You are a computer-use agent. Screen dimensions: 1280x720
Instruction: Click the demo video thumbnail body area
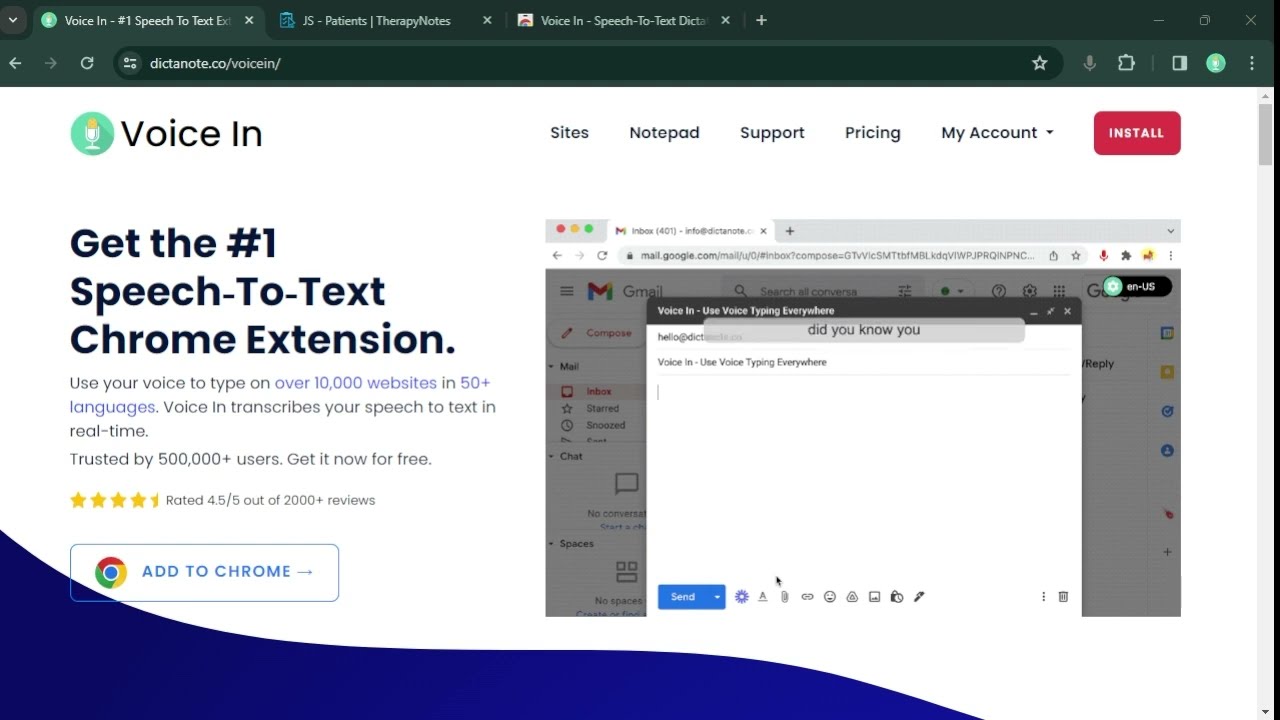(x=863, y=418)
